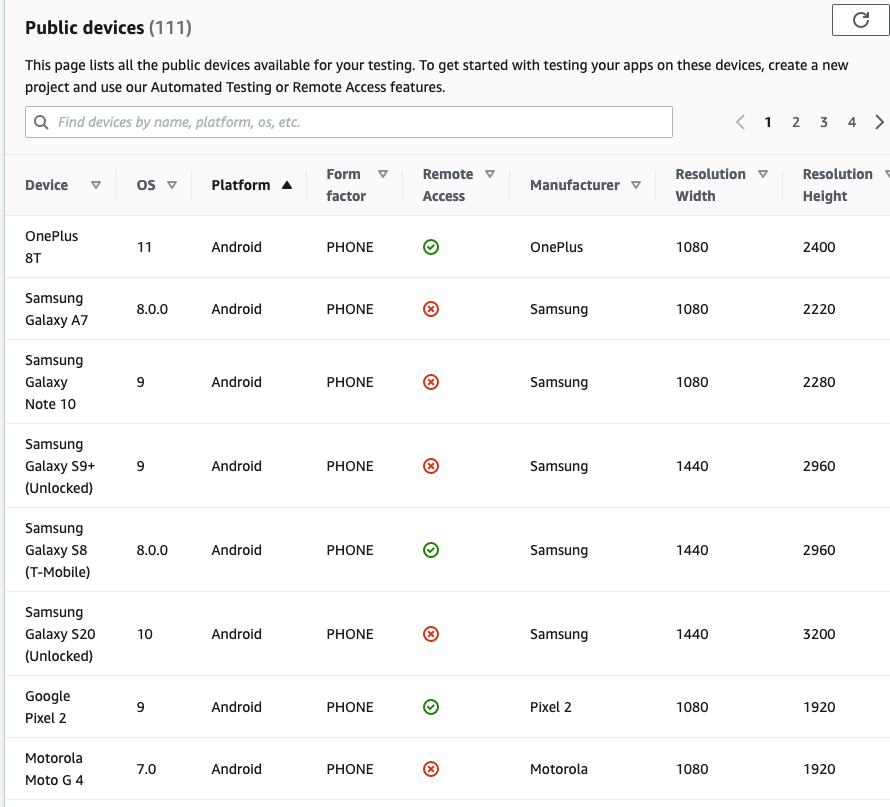Click Galaxy S20 remote access X icon
The height and width of the screenshot is (807, 890).
431,634
